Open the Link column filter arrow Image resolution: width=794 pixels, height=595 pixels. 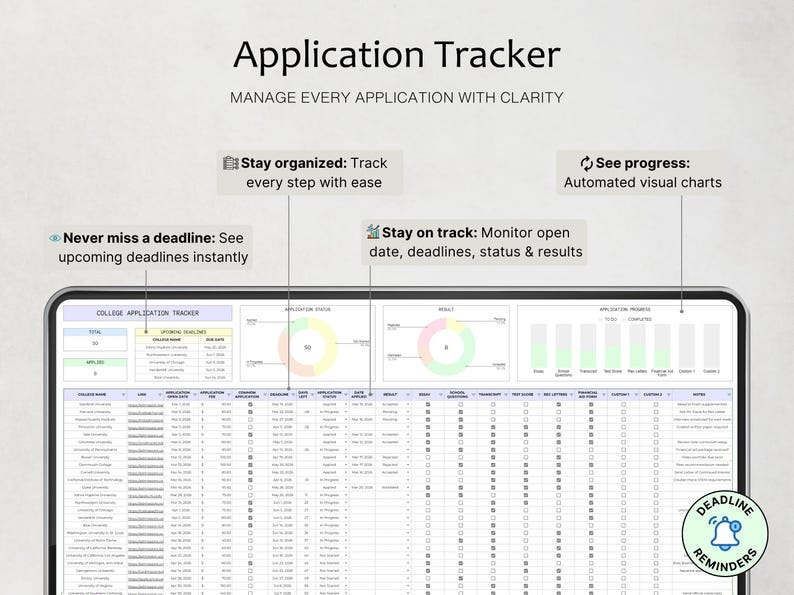(160, 394)
